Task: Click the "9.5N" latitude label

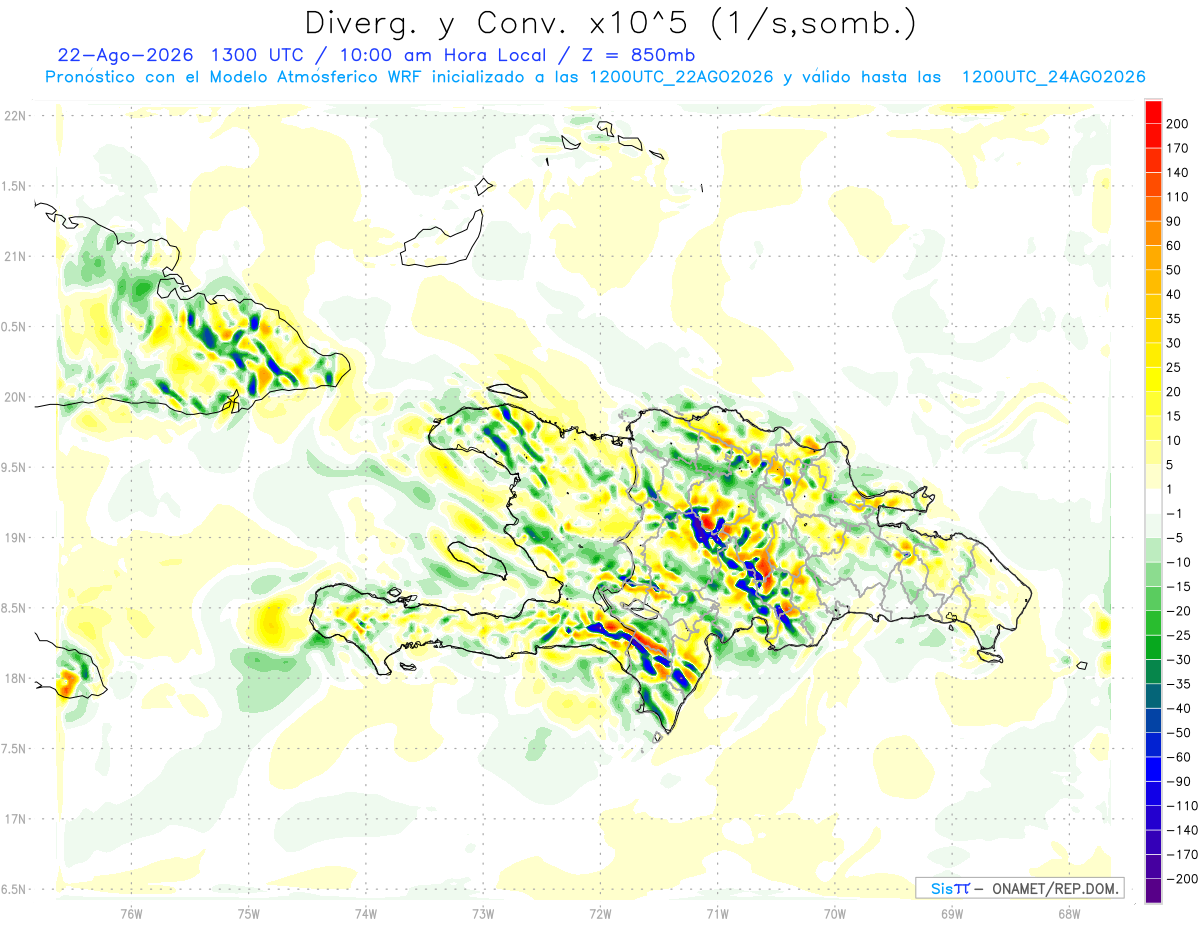Action: pyautogui.click(x=15, y=468)
